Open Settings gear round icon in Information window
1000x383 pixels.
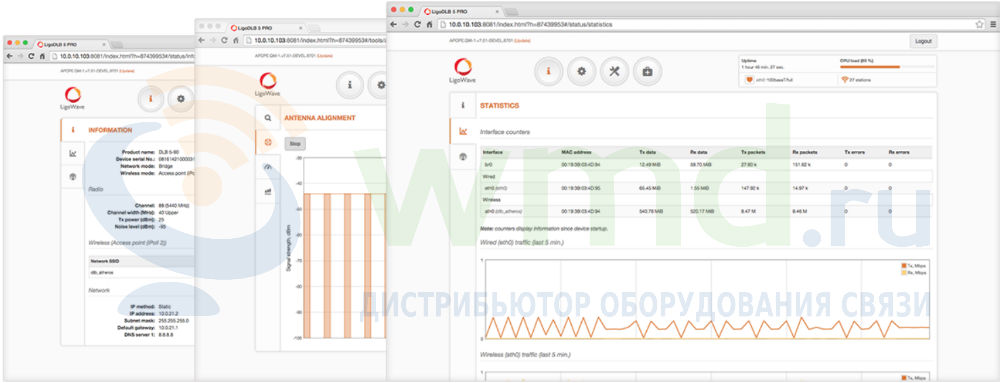click(x=181, y=99)
